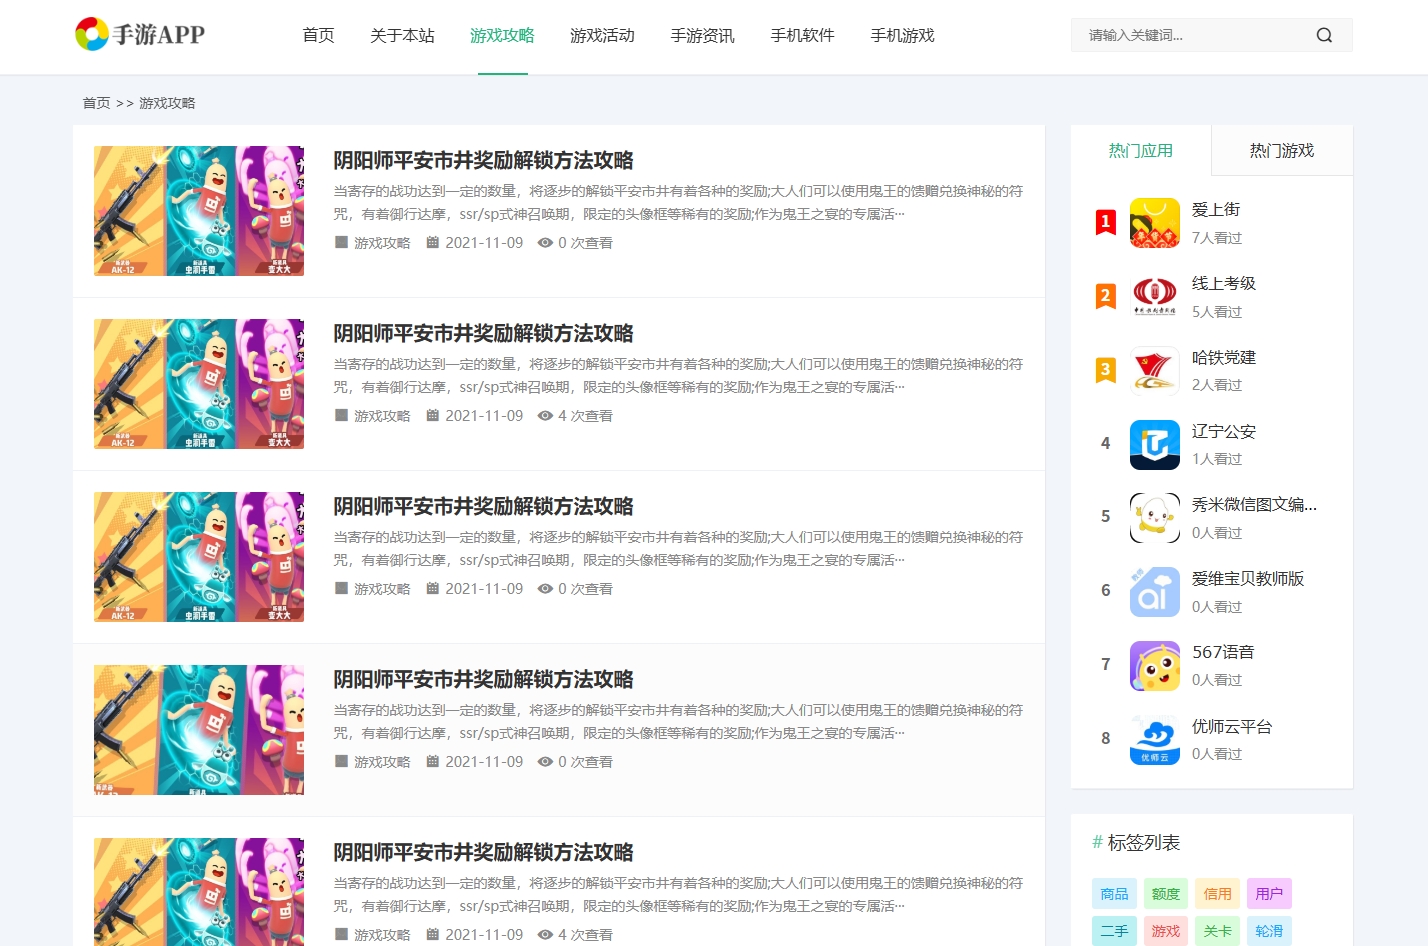
Task: Focus the keyword search input field
Action: pos(1195,35)
